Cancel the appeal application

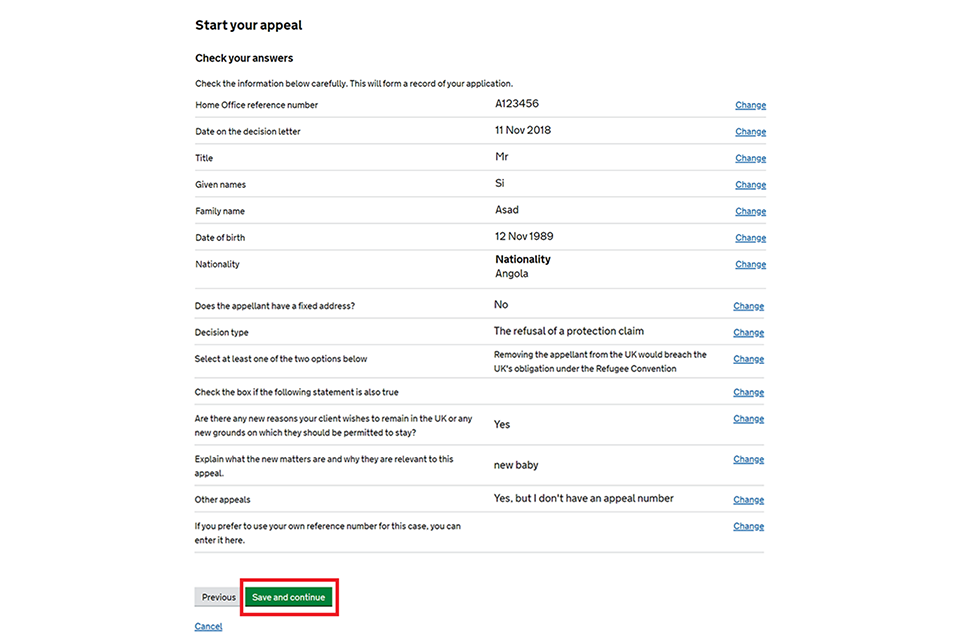[208, 627]
